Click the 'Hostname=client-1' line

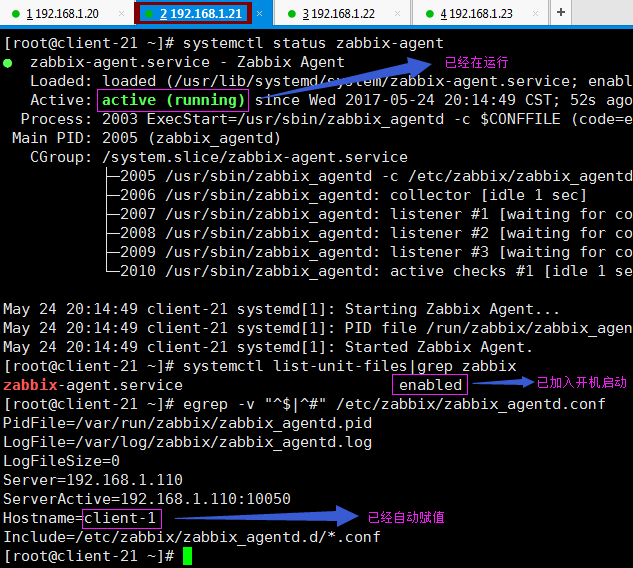[x=80, y=518]
